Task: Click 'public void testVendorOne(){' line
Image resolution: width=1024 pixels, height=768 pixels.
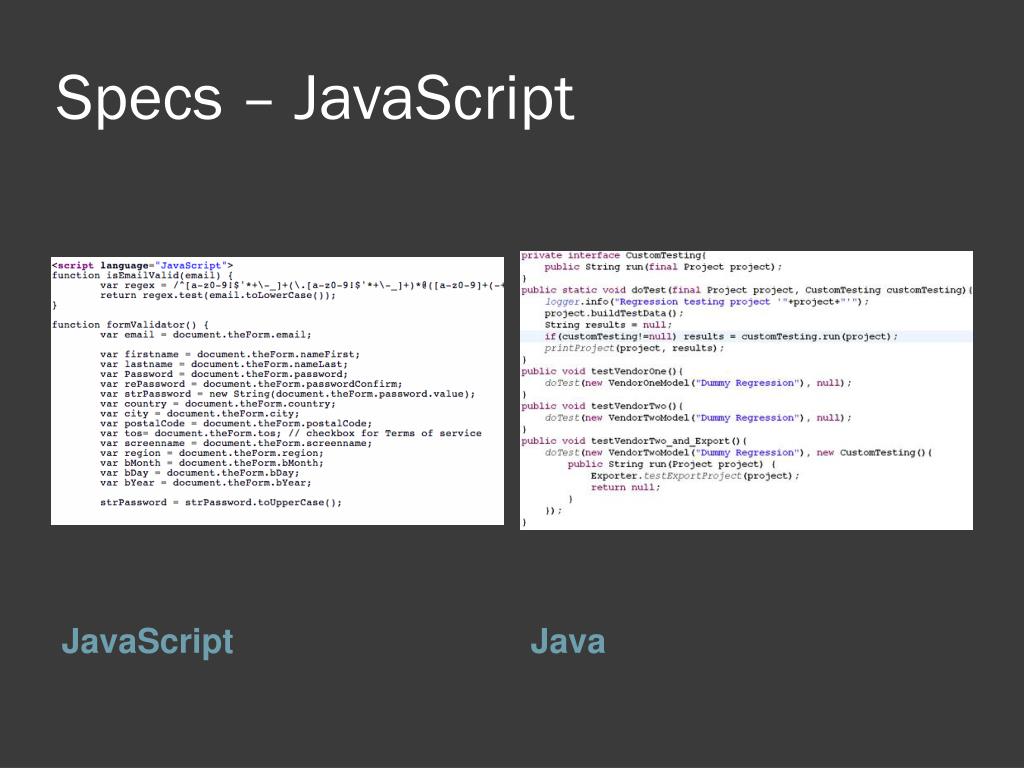Action: [602, 371]
